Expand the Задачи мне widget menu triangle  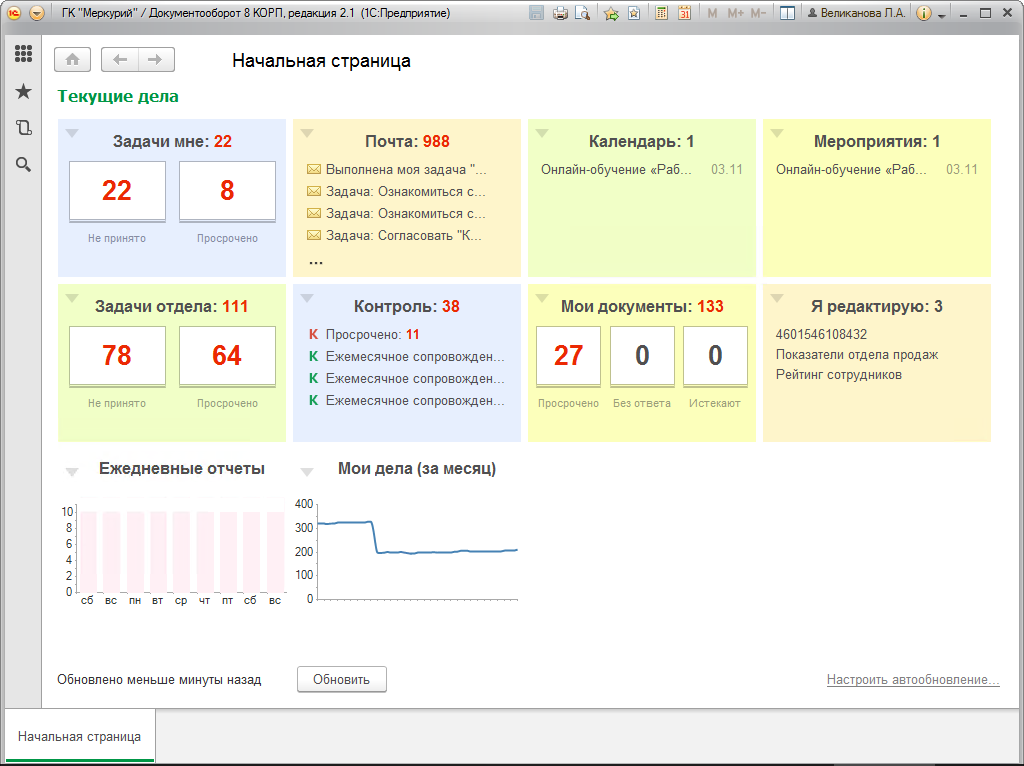tap(72, 134)
